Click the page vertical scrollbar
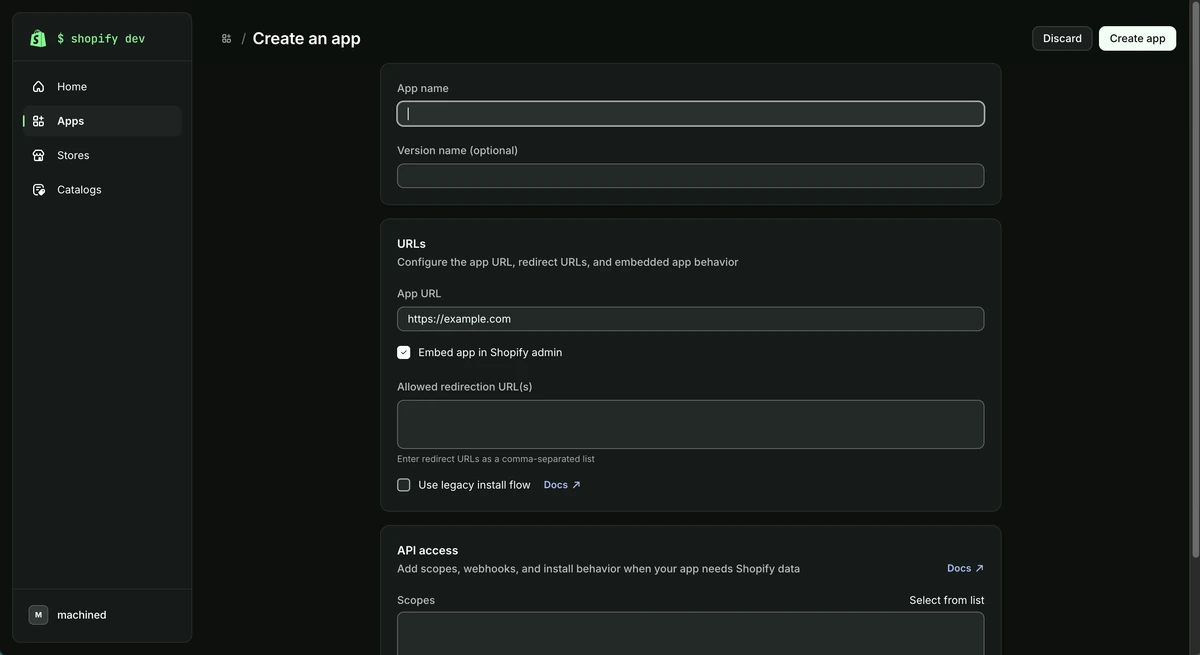Image resolution: width=1200 pixels, height=655 pixels. pos(1194,280)
